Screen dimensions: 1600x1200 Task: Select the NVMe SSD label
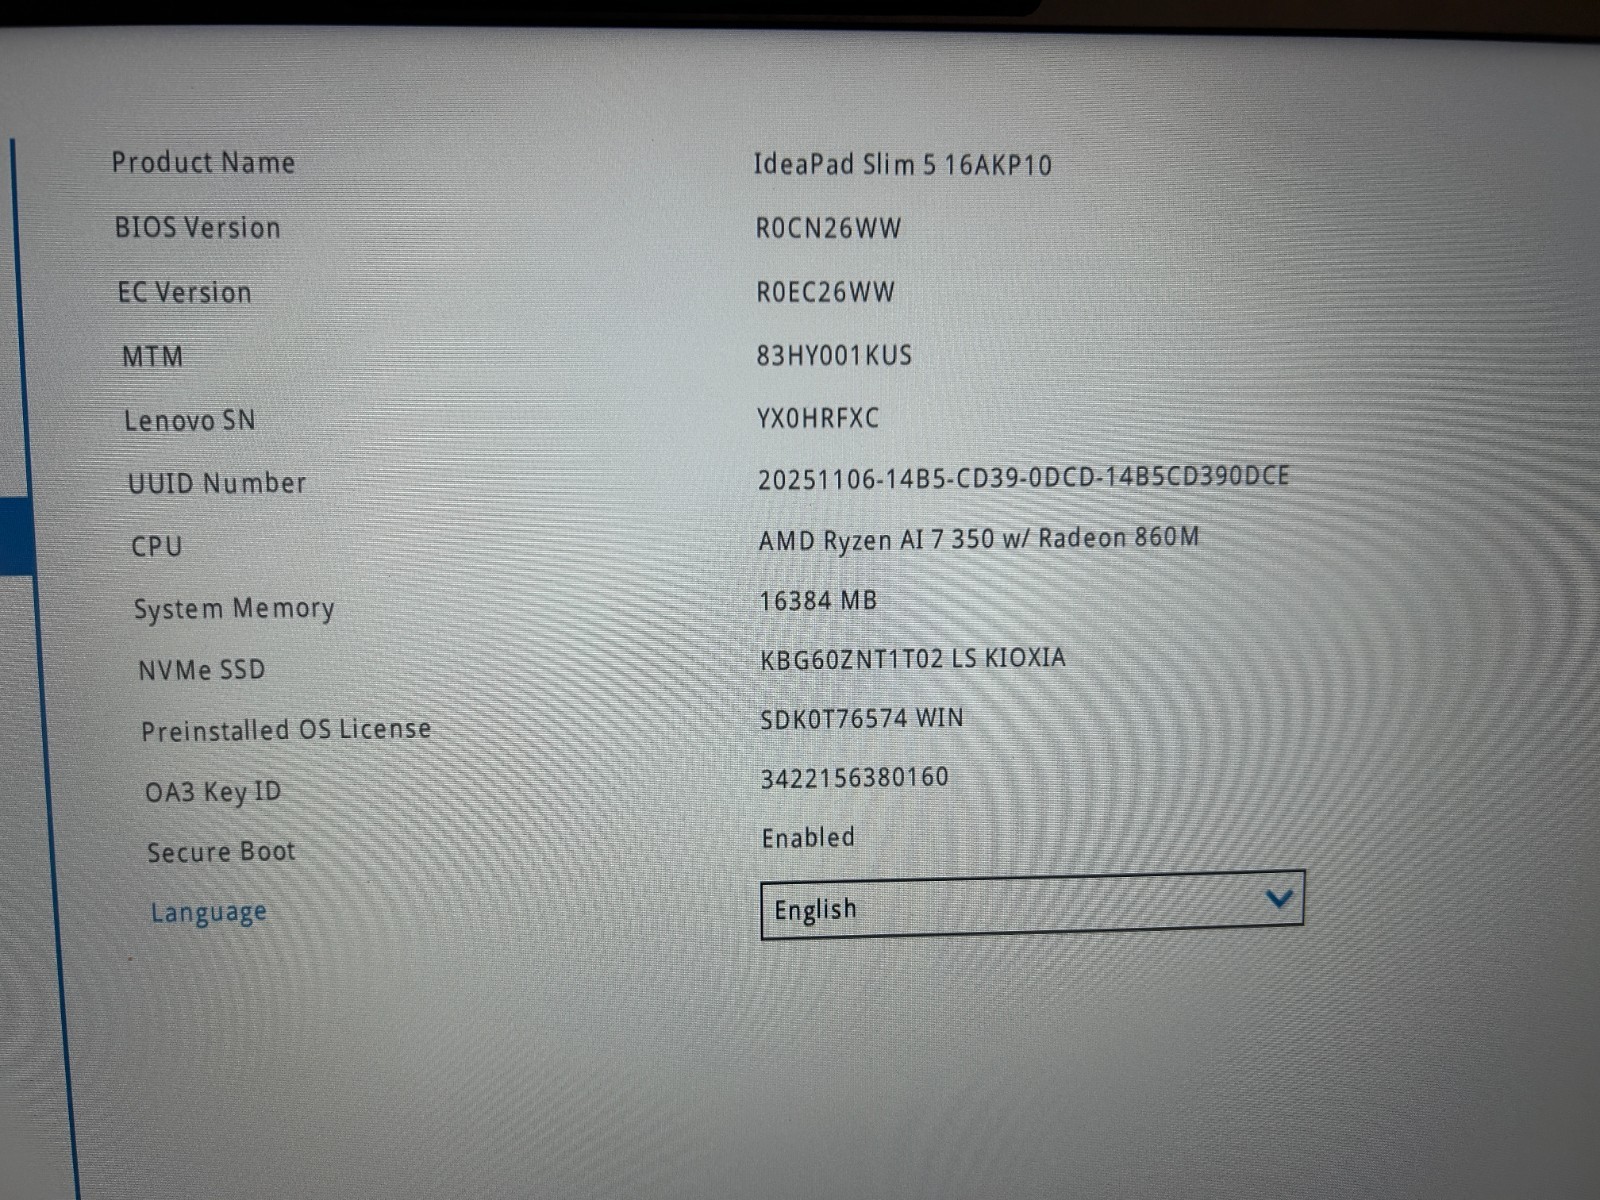tap(202, 670)
